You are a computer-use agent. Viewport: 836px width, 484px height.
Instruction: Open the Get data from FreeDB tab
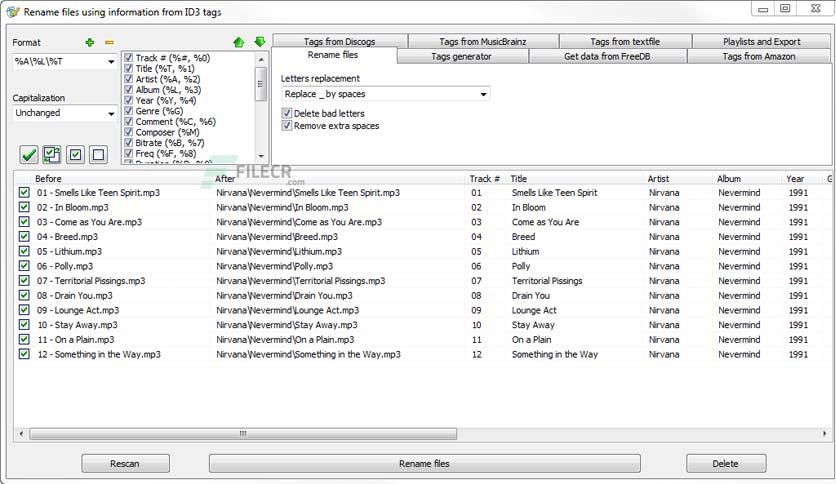(x=607, y=56)
